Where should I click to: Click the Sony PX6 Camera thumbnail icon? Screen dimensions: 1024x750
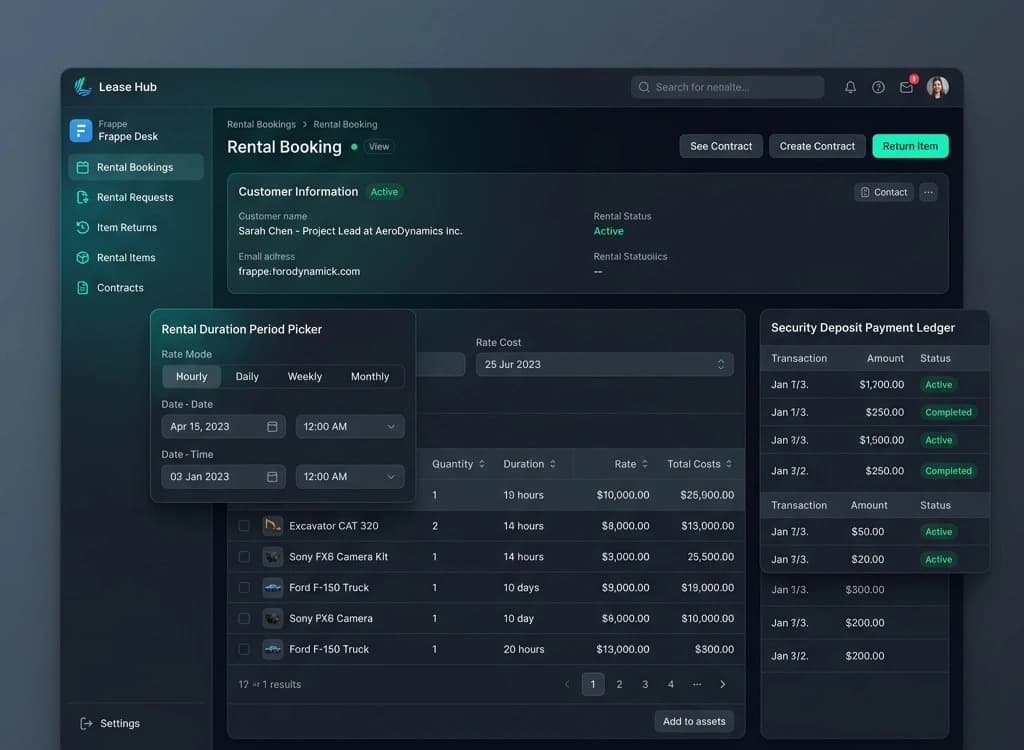point(272,618)
